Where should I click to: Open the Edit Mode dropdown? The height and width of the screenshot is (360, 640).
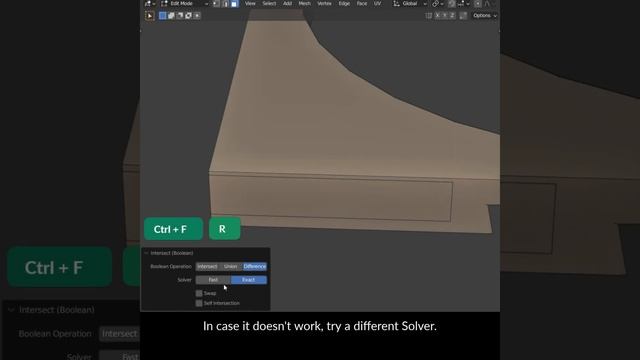184,4
